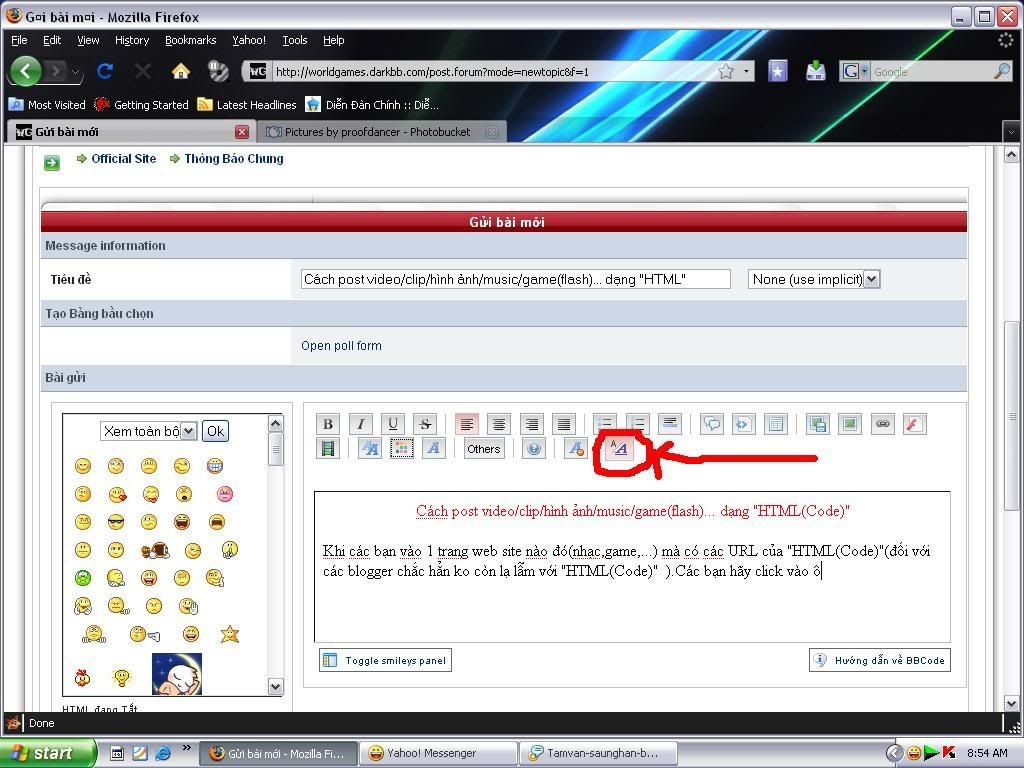1024x768 pixels.
Task: Bookmark this page with the star icon
Action: (x=726, y=72)
